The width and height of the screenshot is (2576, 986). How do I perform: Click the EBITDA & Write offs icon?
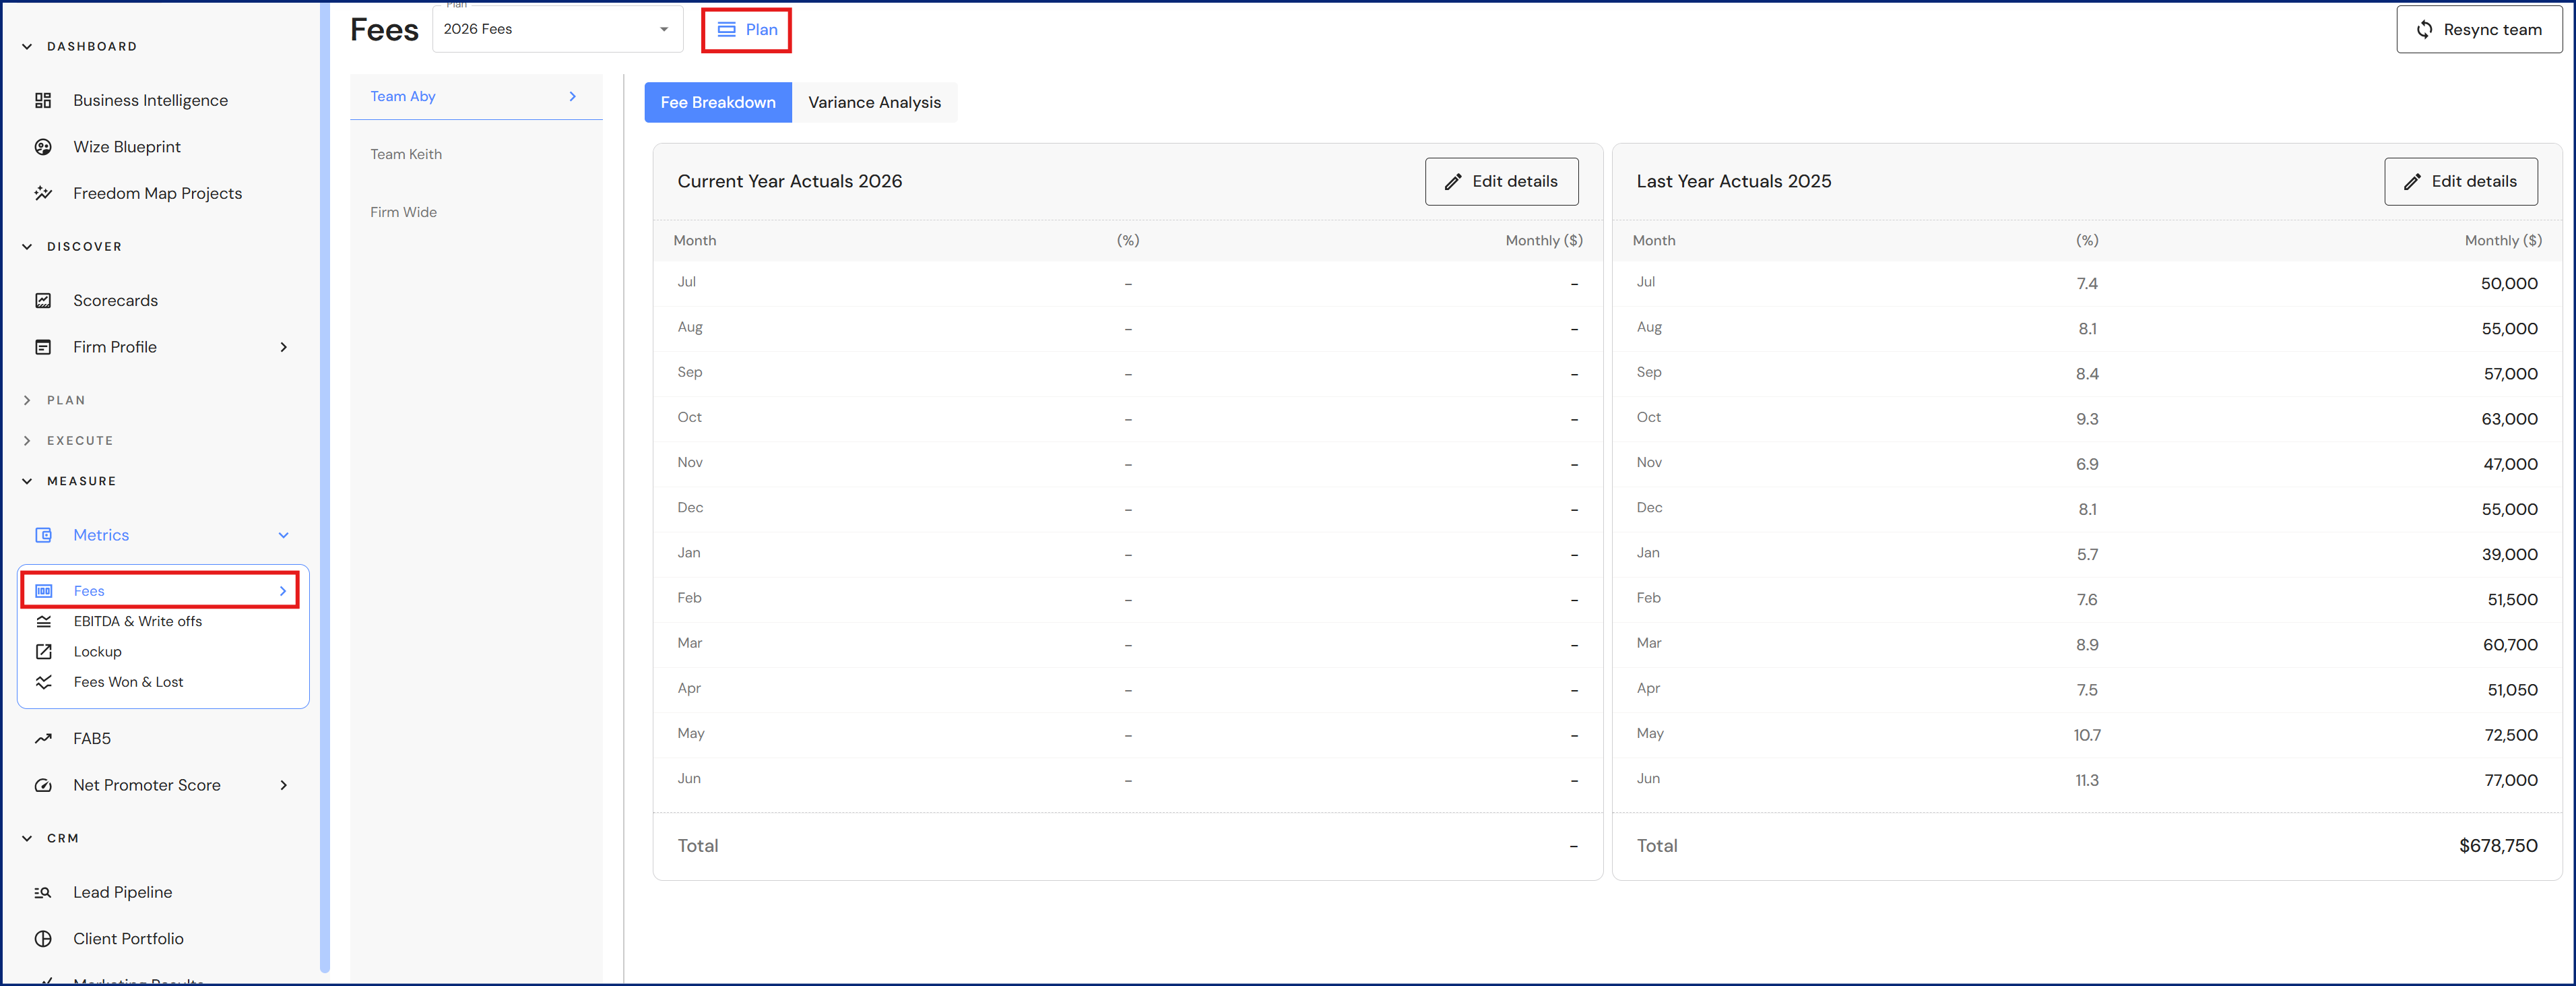pos(44,621)
